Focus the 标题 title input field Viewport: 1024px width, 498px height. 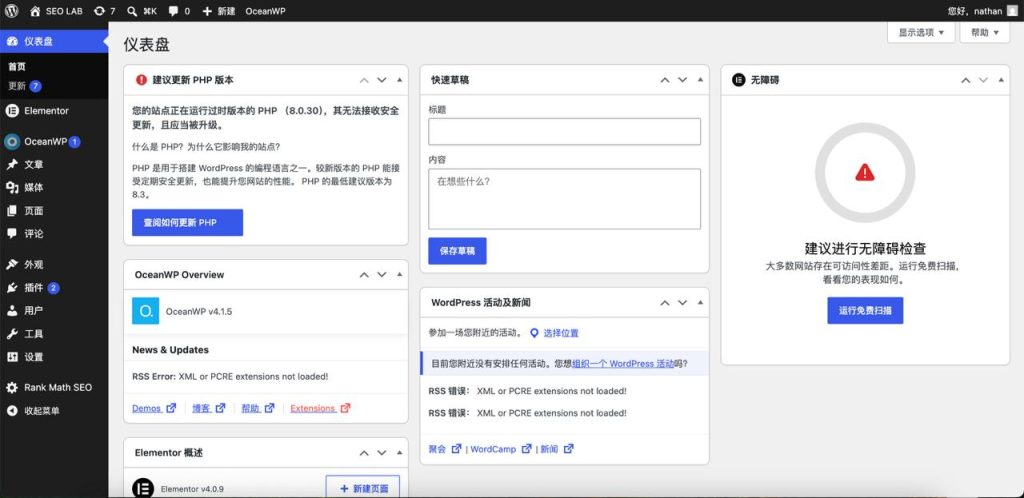point(564,132)
